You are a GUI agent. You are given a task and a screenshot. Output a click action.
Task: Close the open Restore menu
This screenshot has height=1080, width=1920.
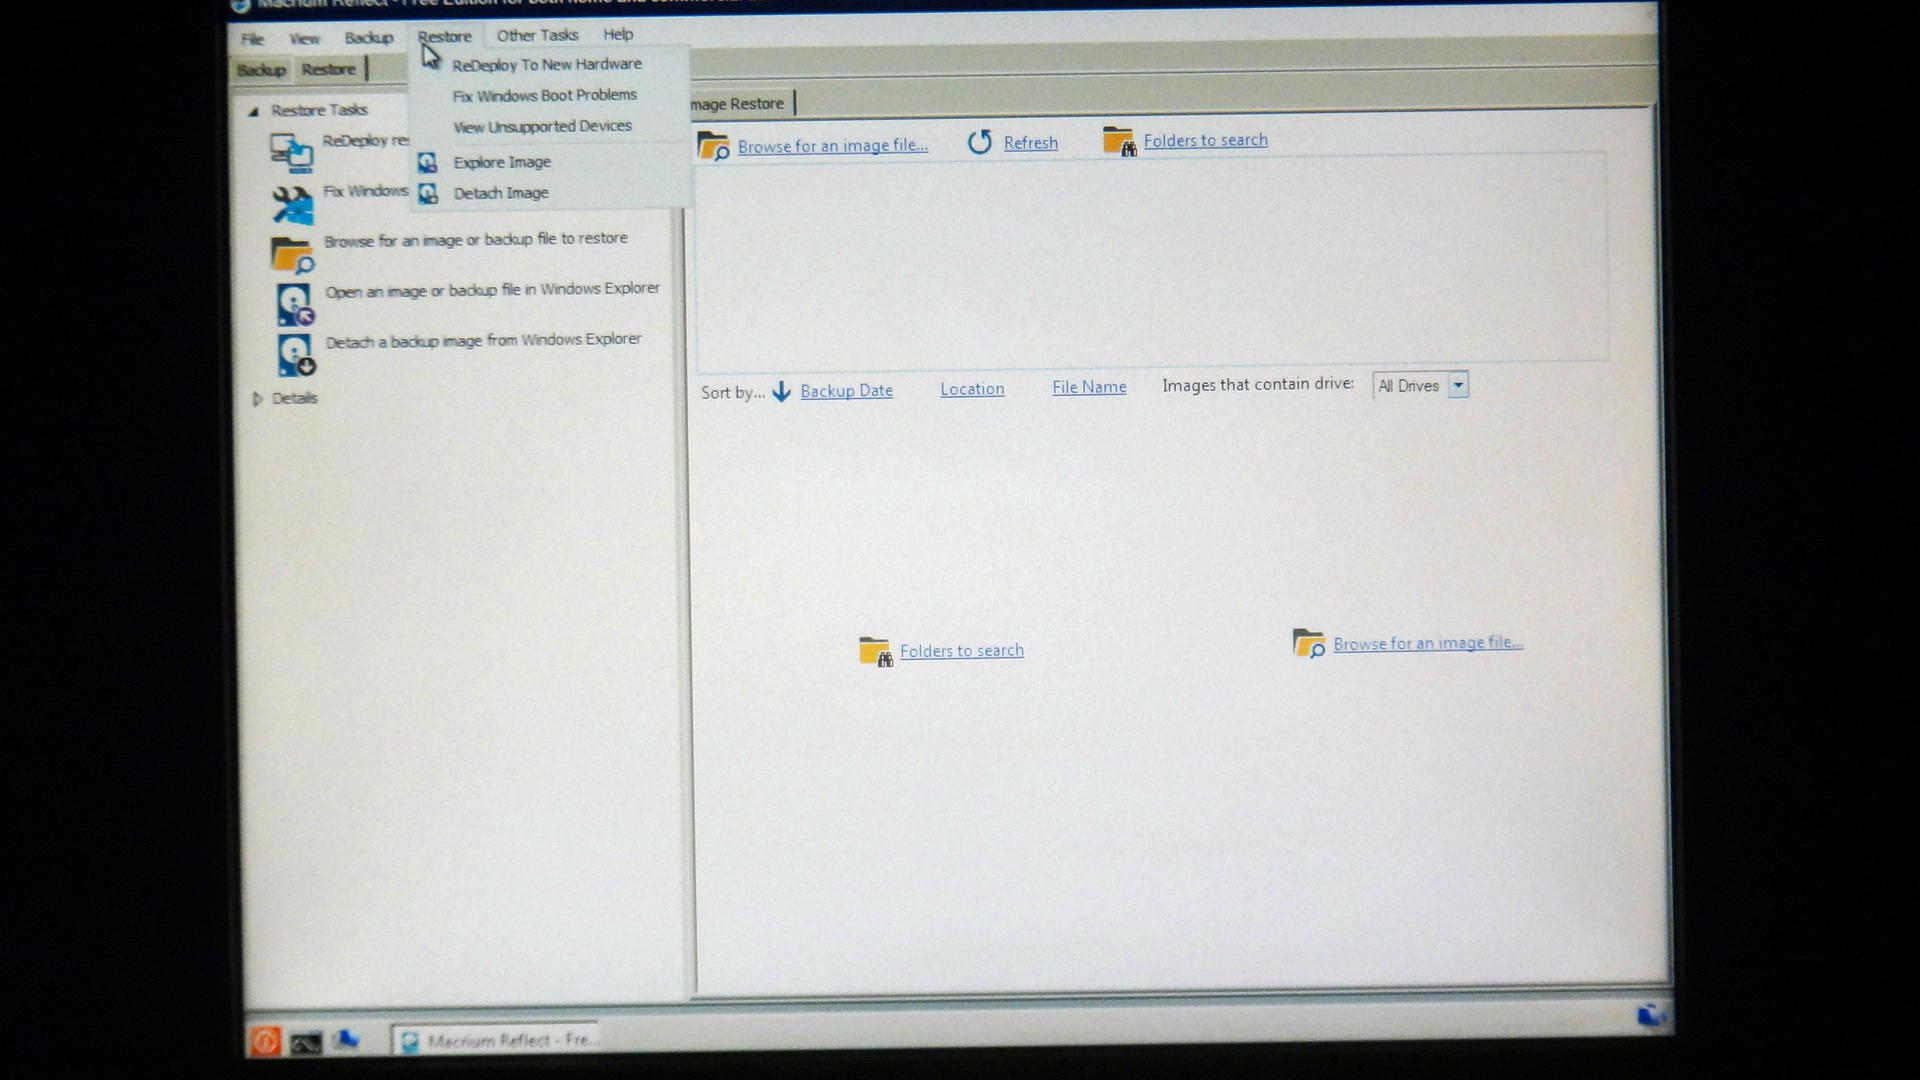(444, 36)
